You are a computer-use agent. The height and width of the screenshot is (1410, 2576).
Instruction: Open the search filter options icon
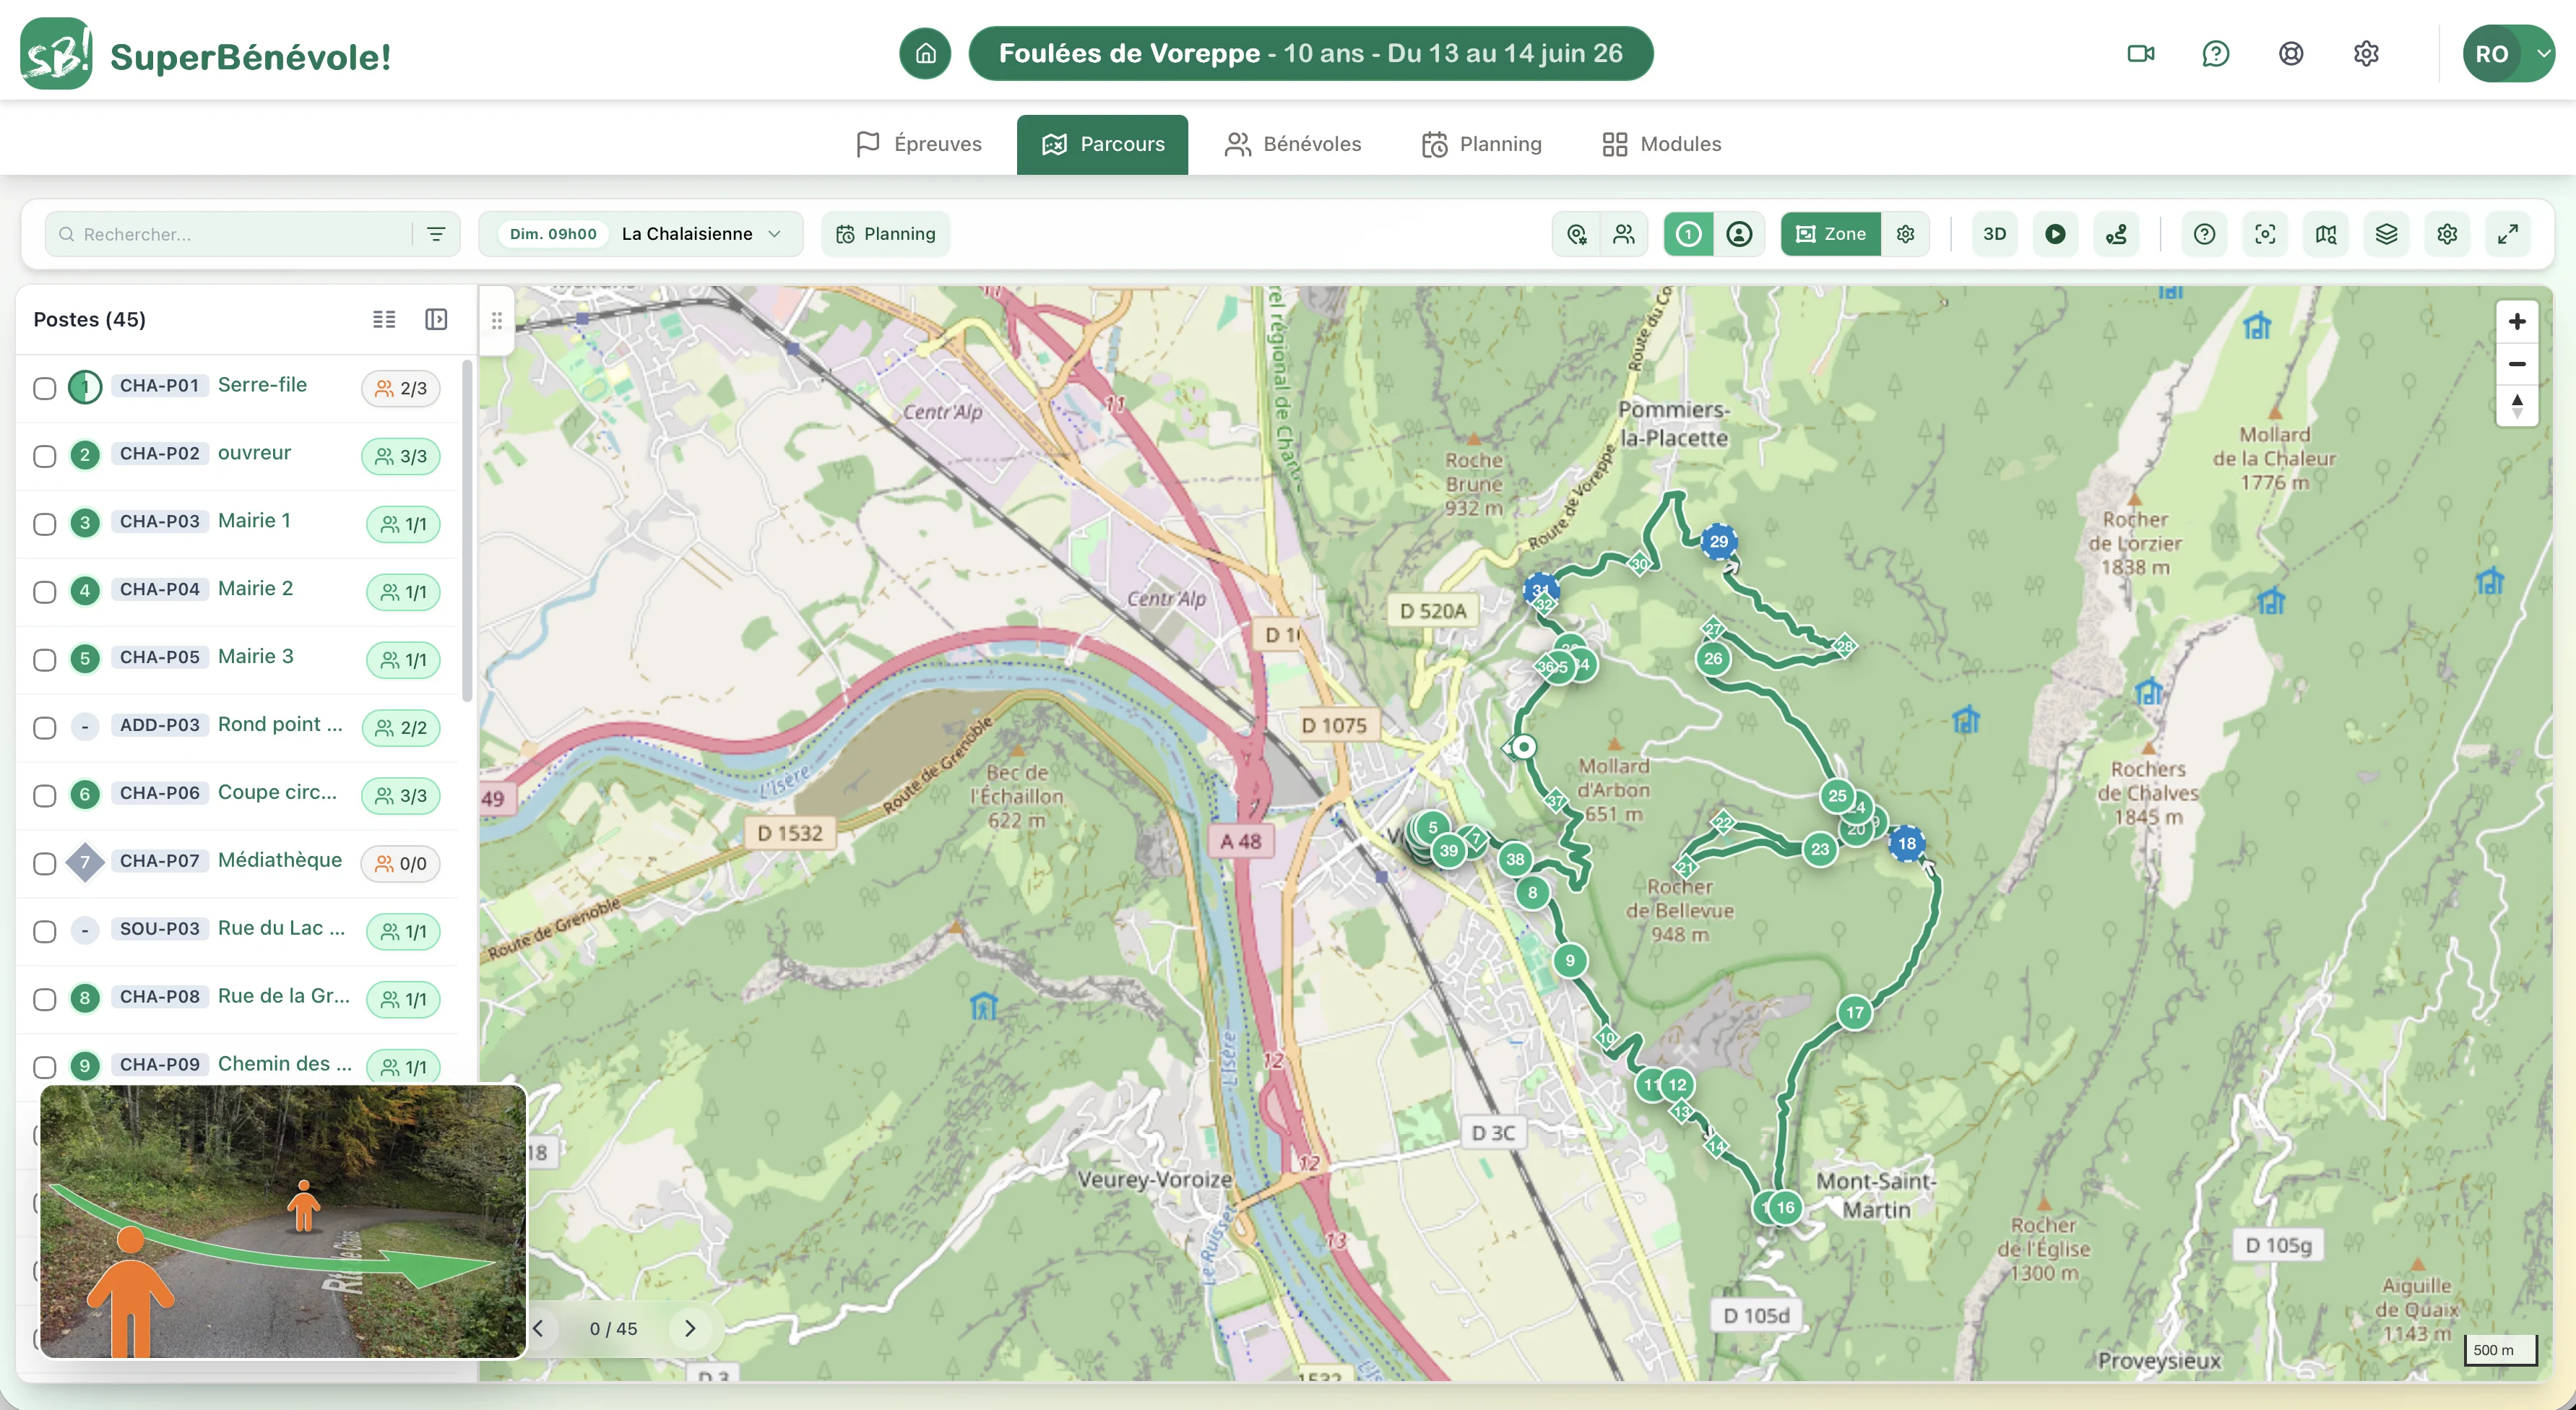click(436, 234)
